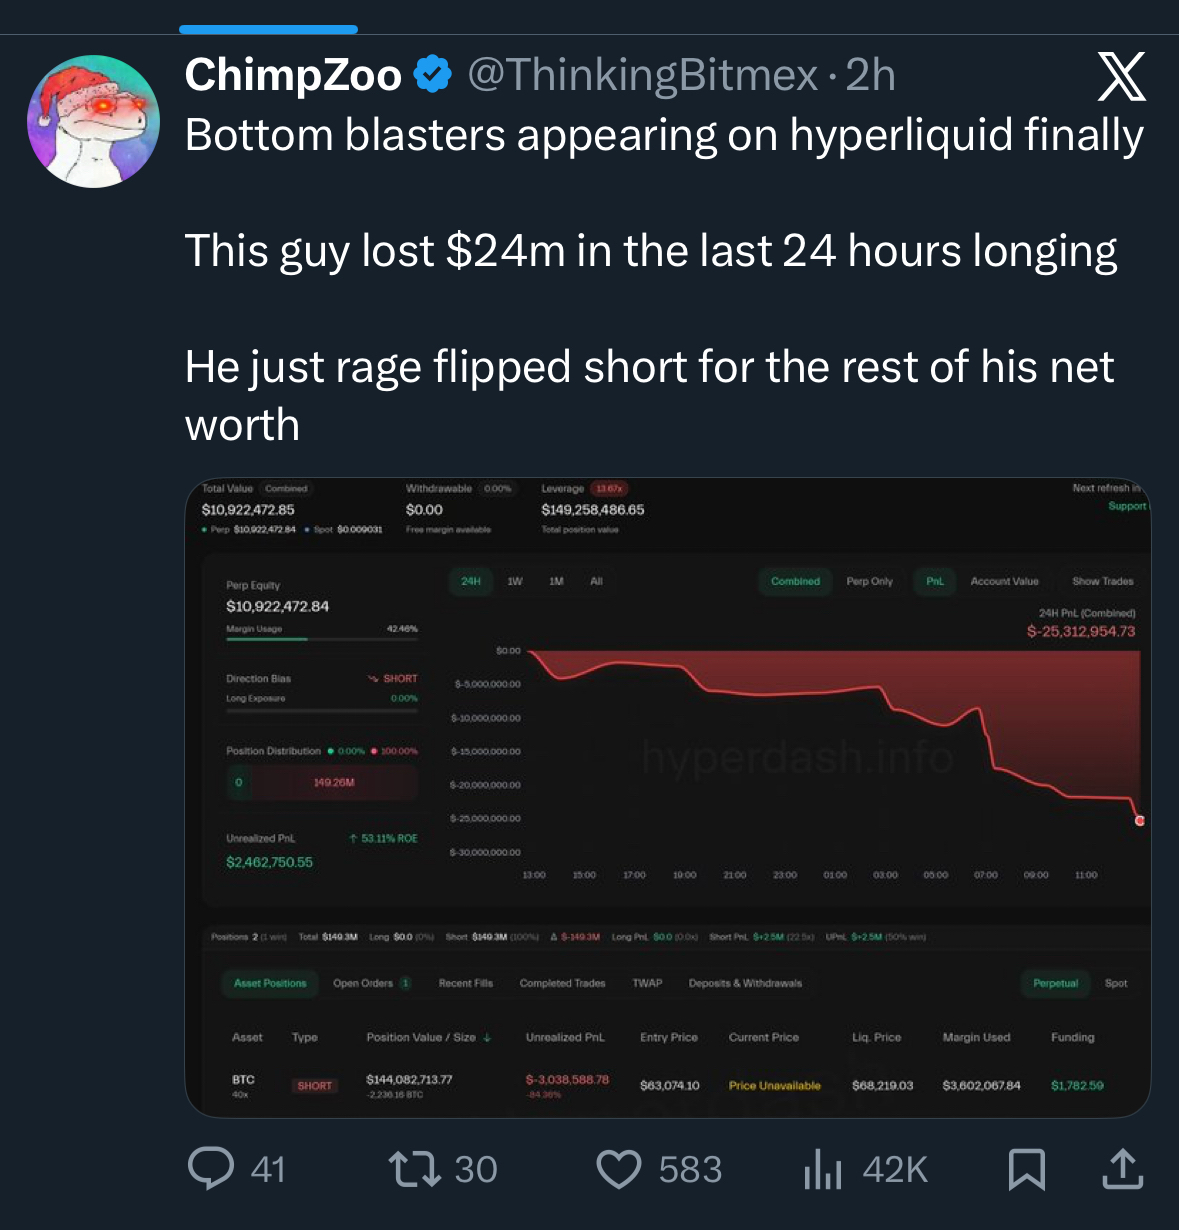Repost this tweet using retweet icon
Screen dimensions: 1179x1230
click(414, 1168)
